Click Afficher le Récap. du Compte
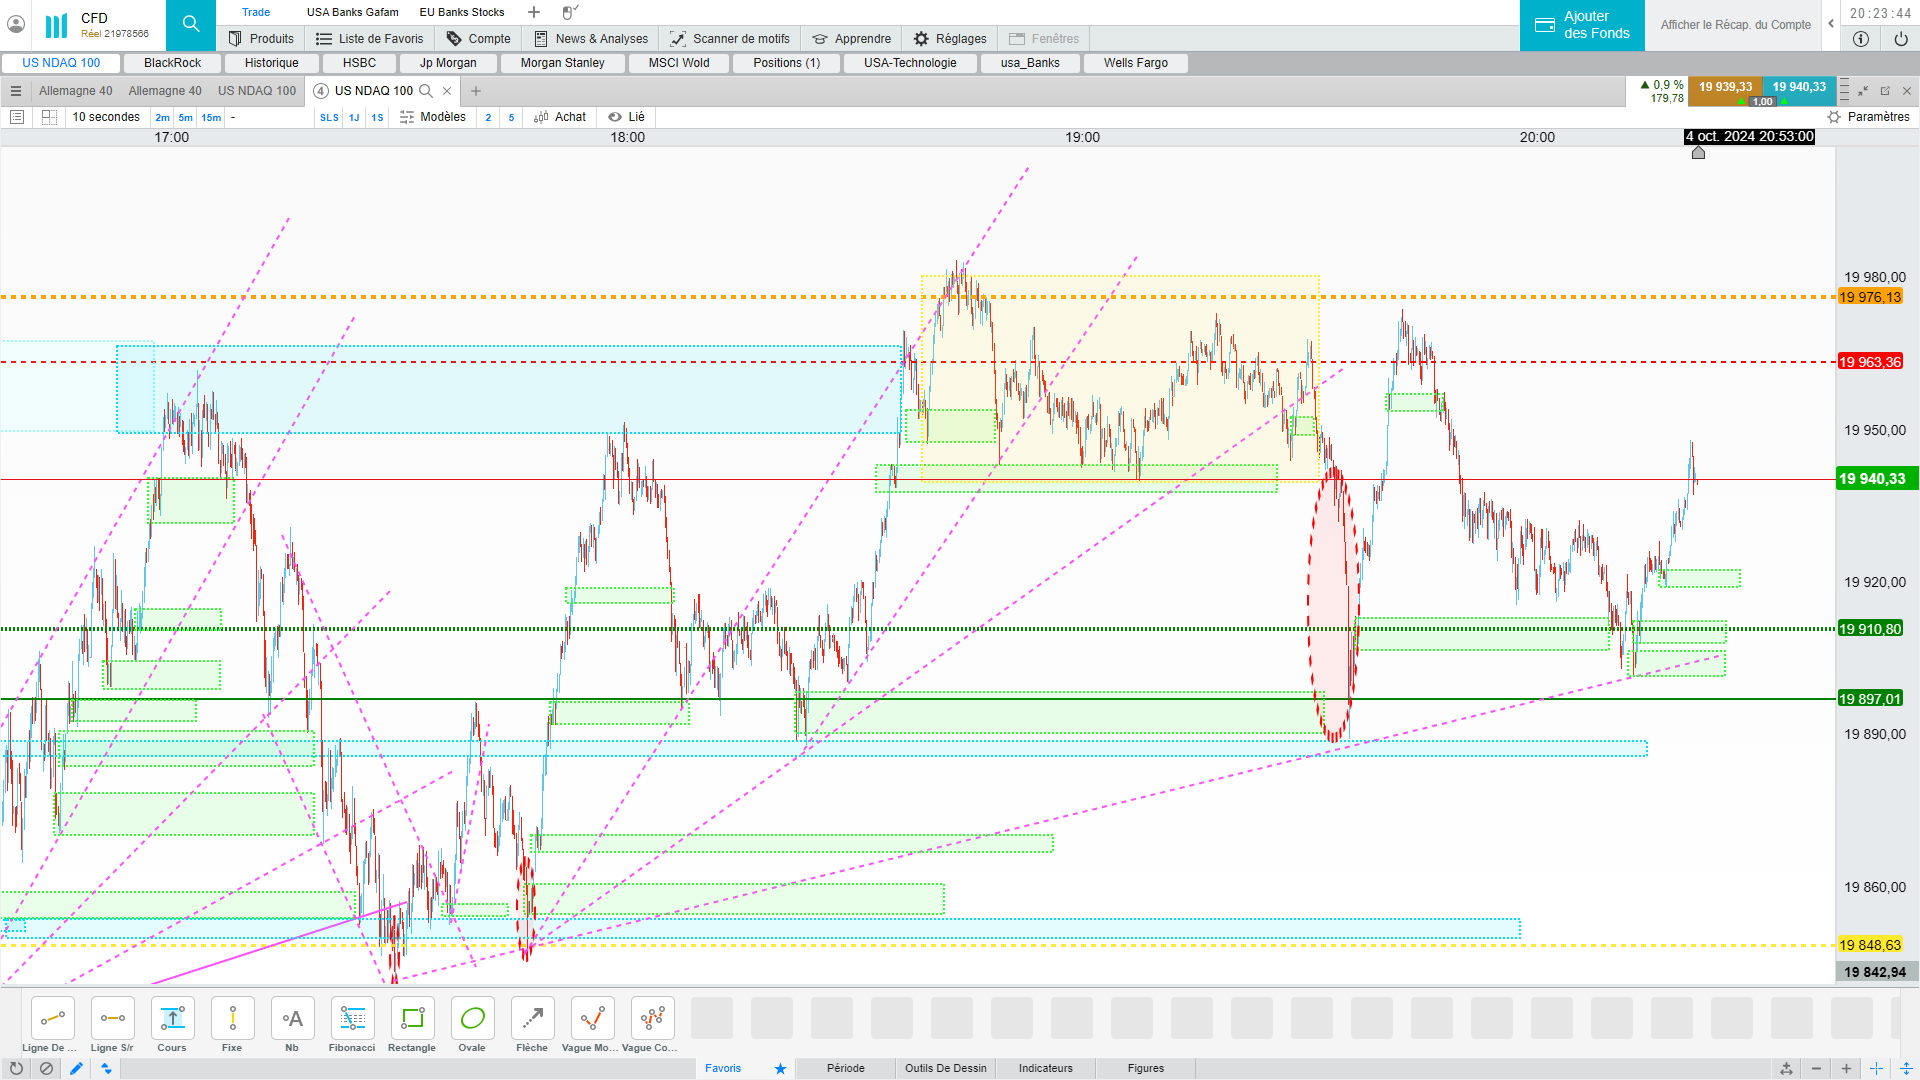1920x1080 pixels. coord(1735,25)
